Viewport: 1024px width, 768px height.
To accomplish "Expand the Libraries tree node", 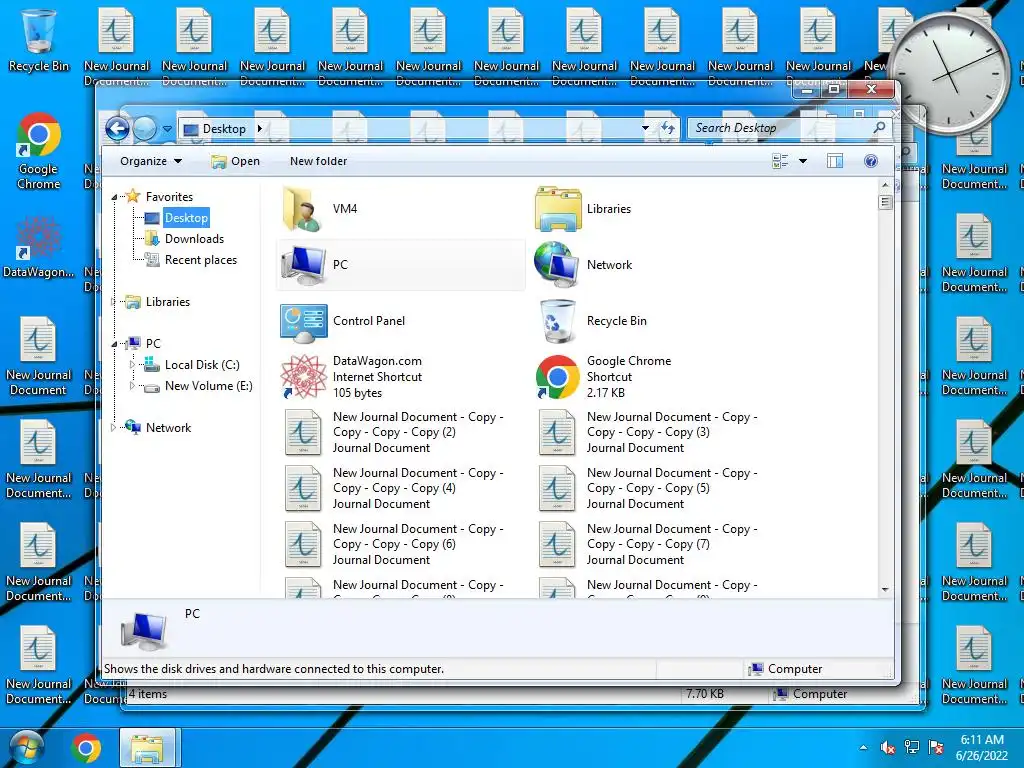I will tap(114, 302).
